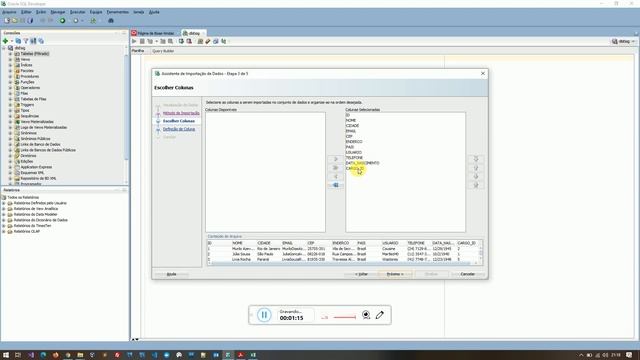This screenshot has width=640, height=360.
Task: Open the Windows Start menu
Action: click(x=6, y=355)
